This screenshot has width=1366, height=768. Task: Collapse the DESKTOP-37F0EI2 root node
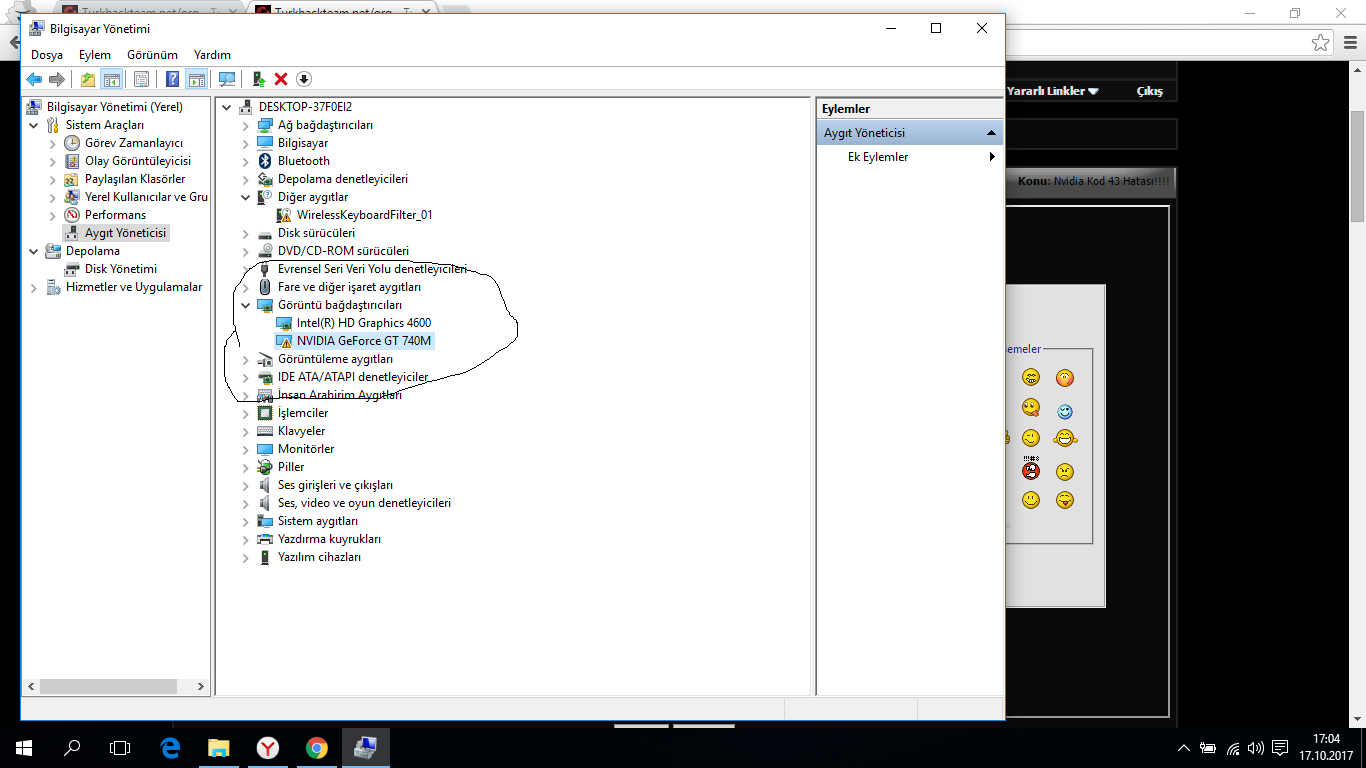coord(226,107)
